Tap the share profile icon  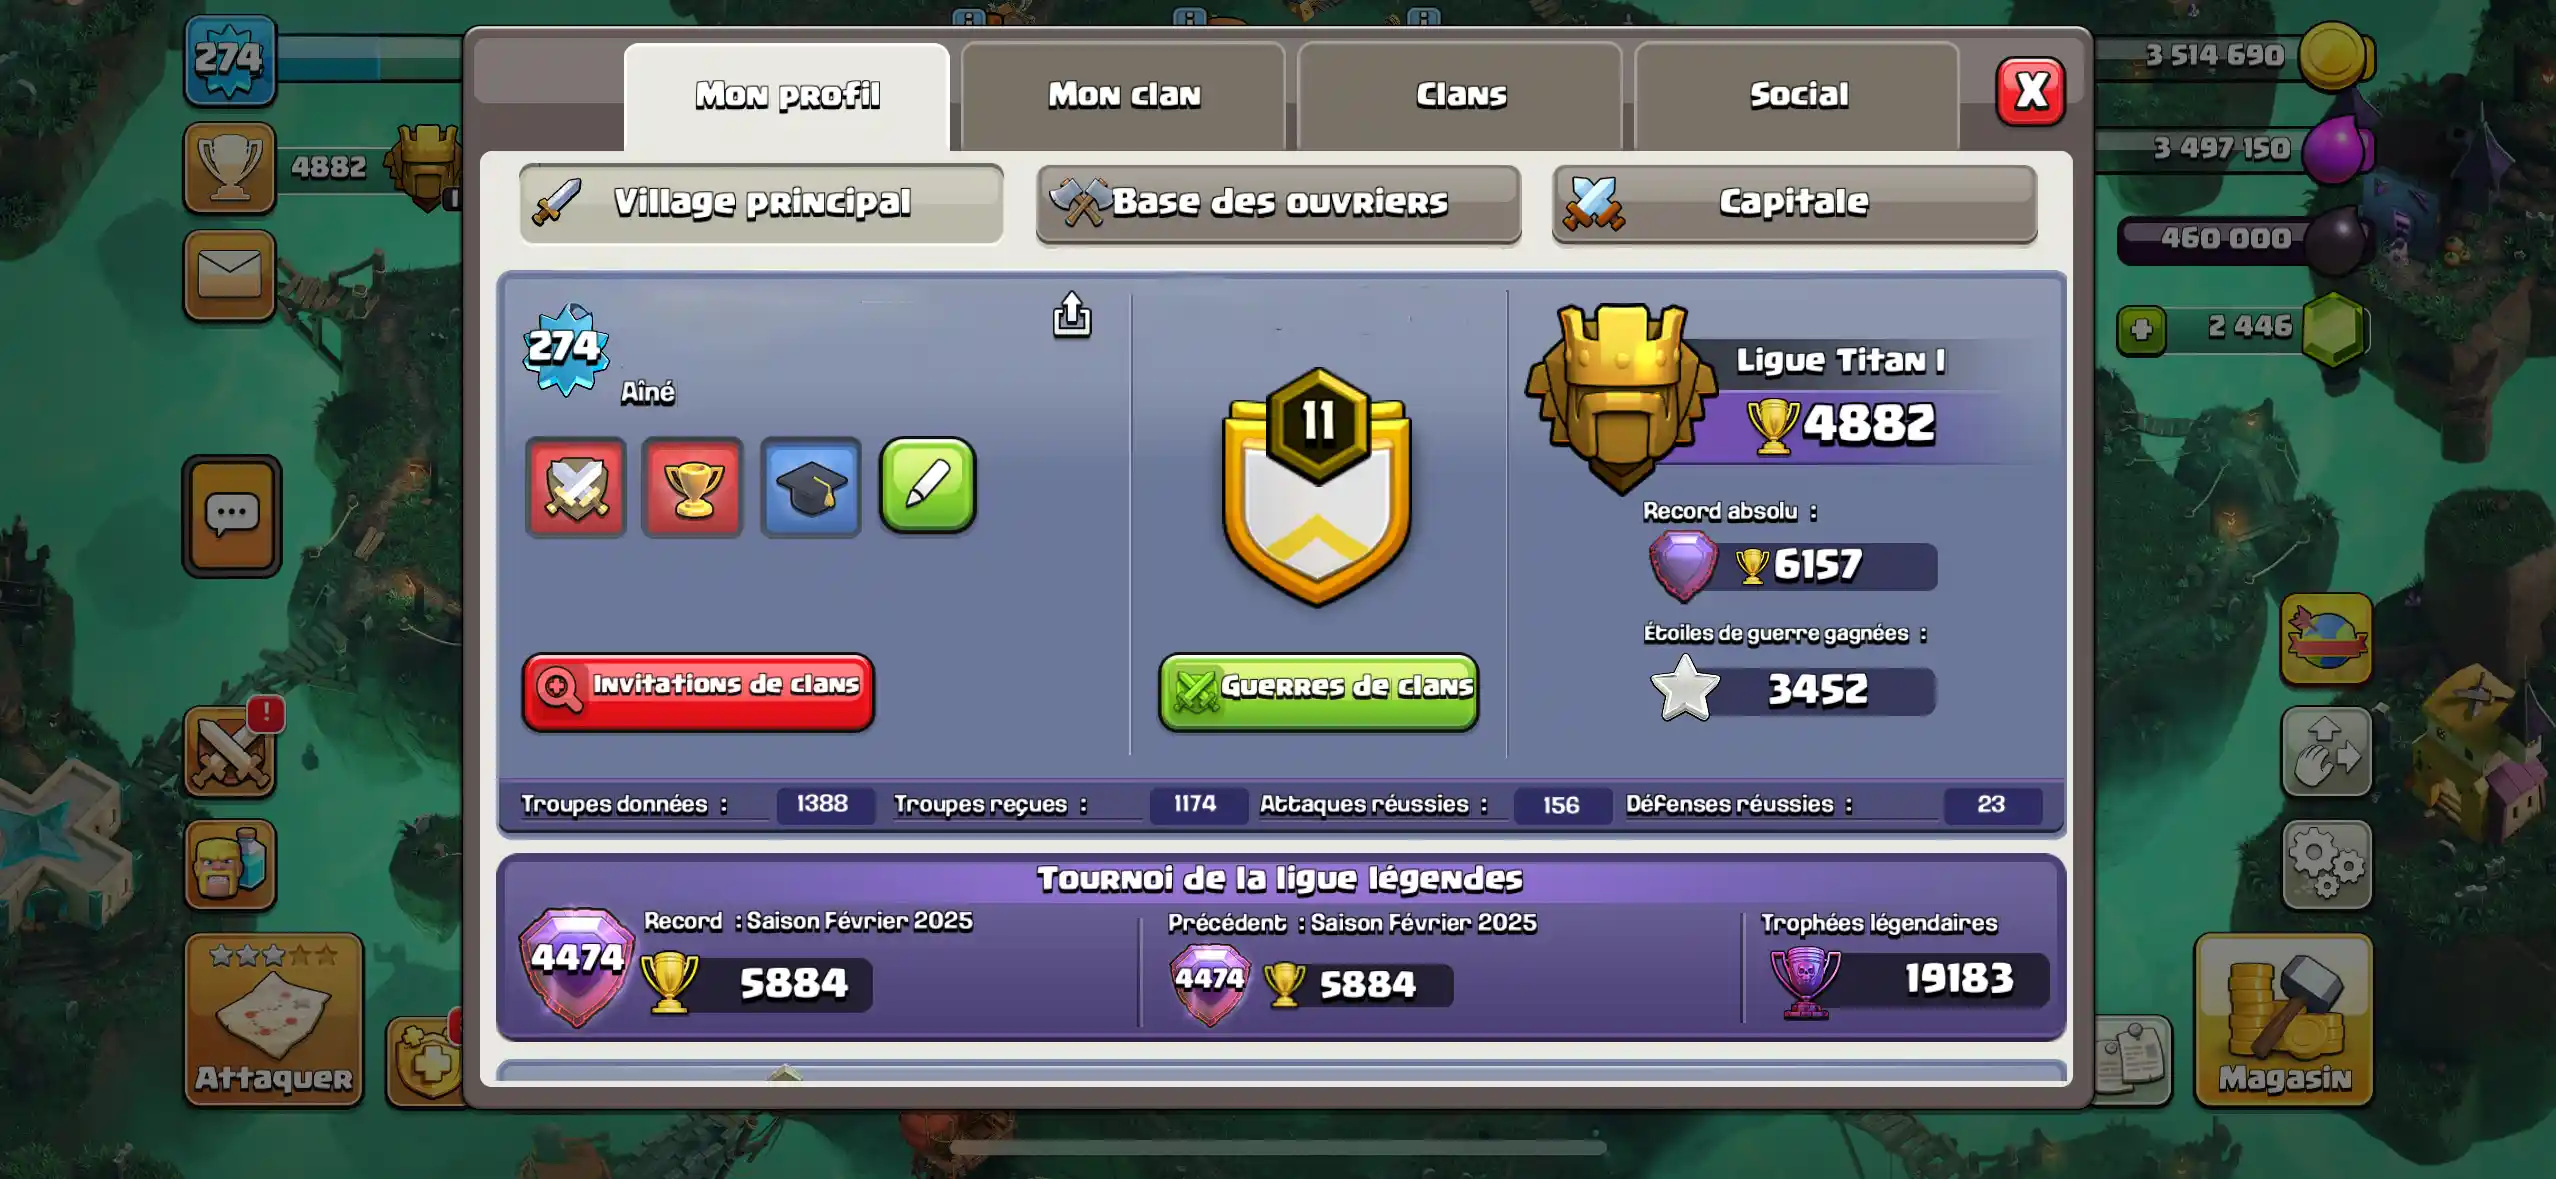point(1071,315)
